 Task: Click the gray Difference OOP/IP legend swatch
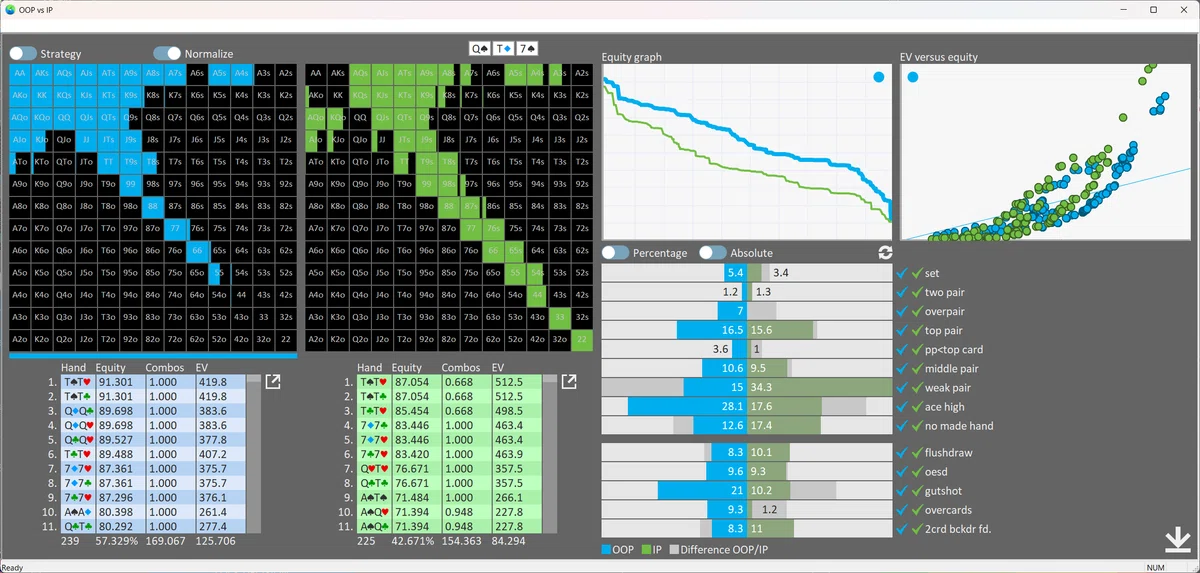click(674, 550)
